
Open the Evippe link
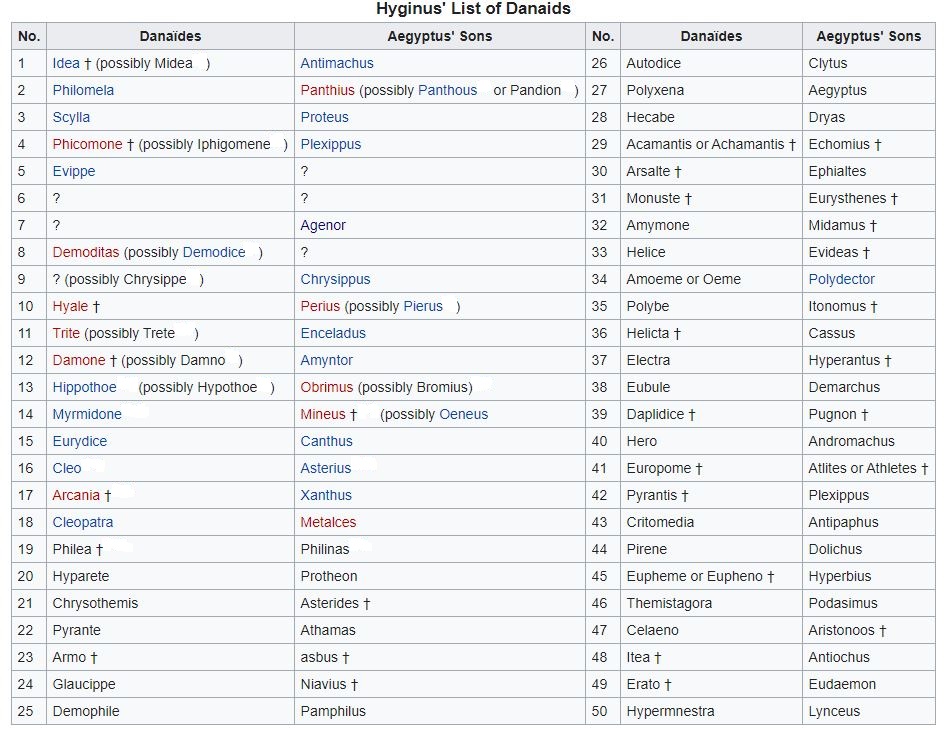[x=74, y=171]
